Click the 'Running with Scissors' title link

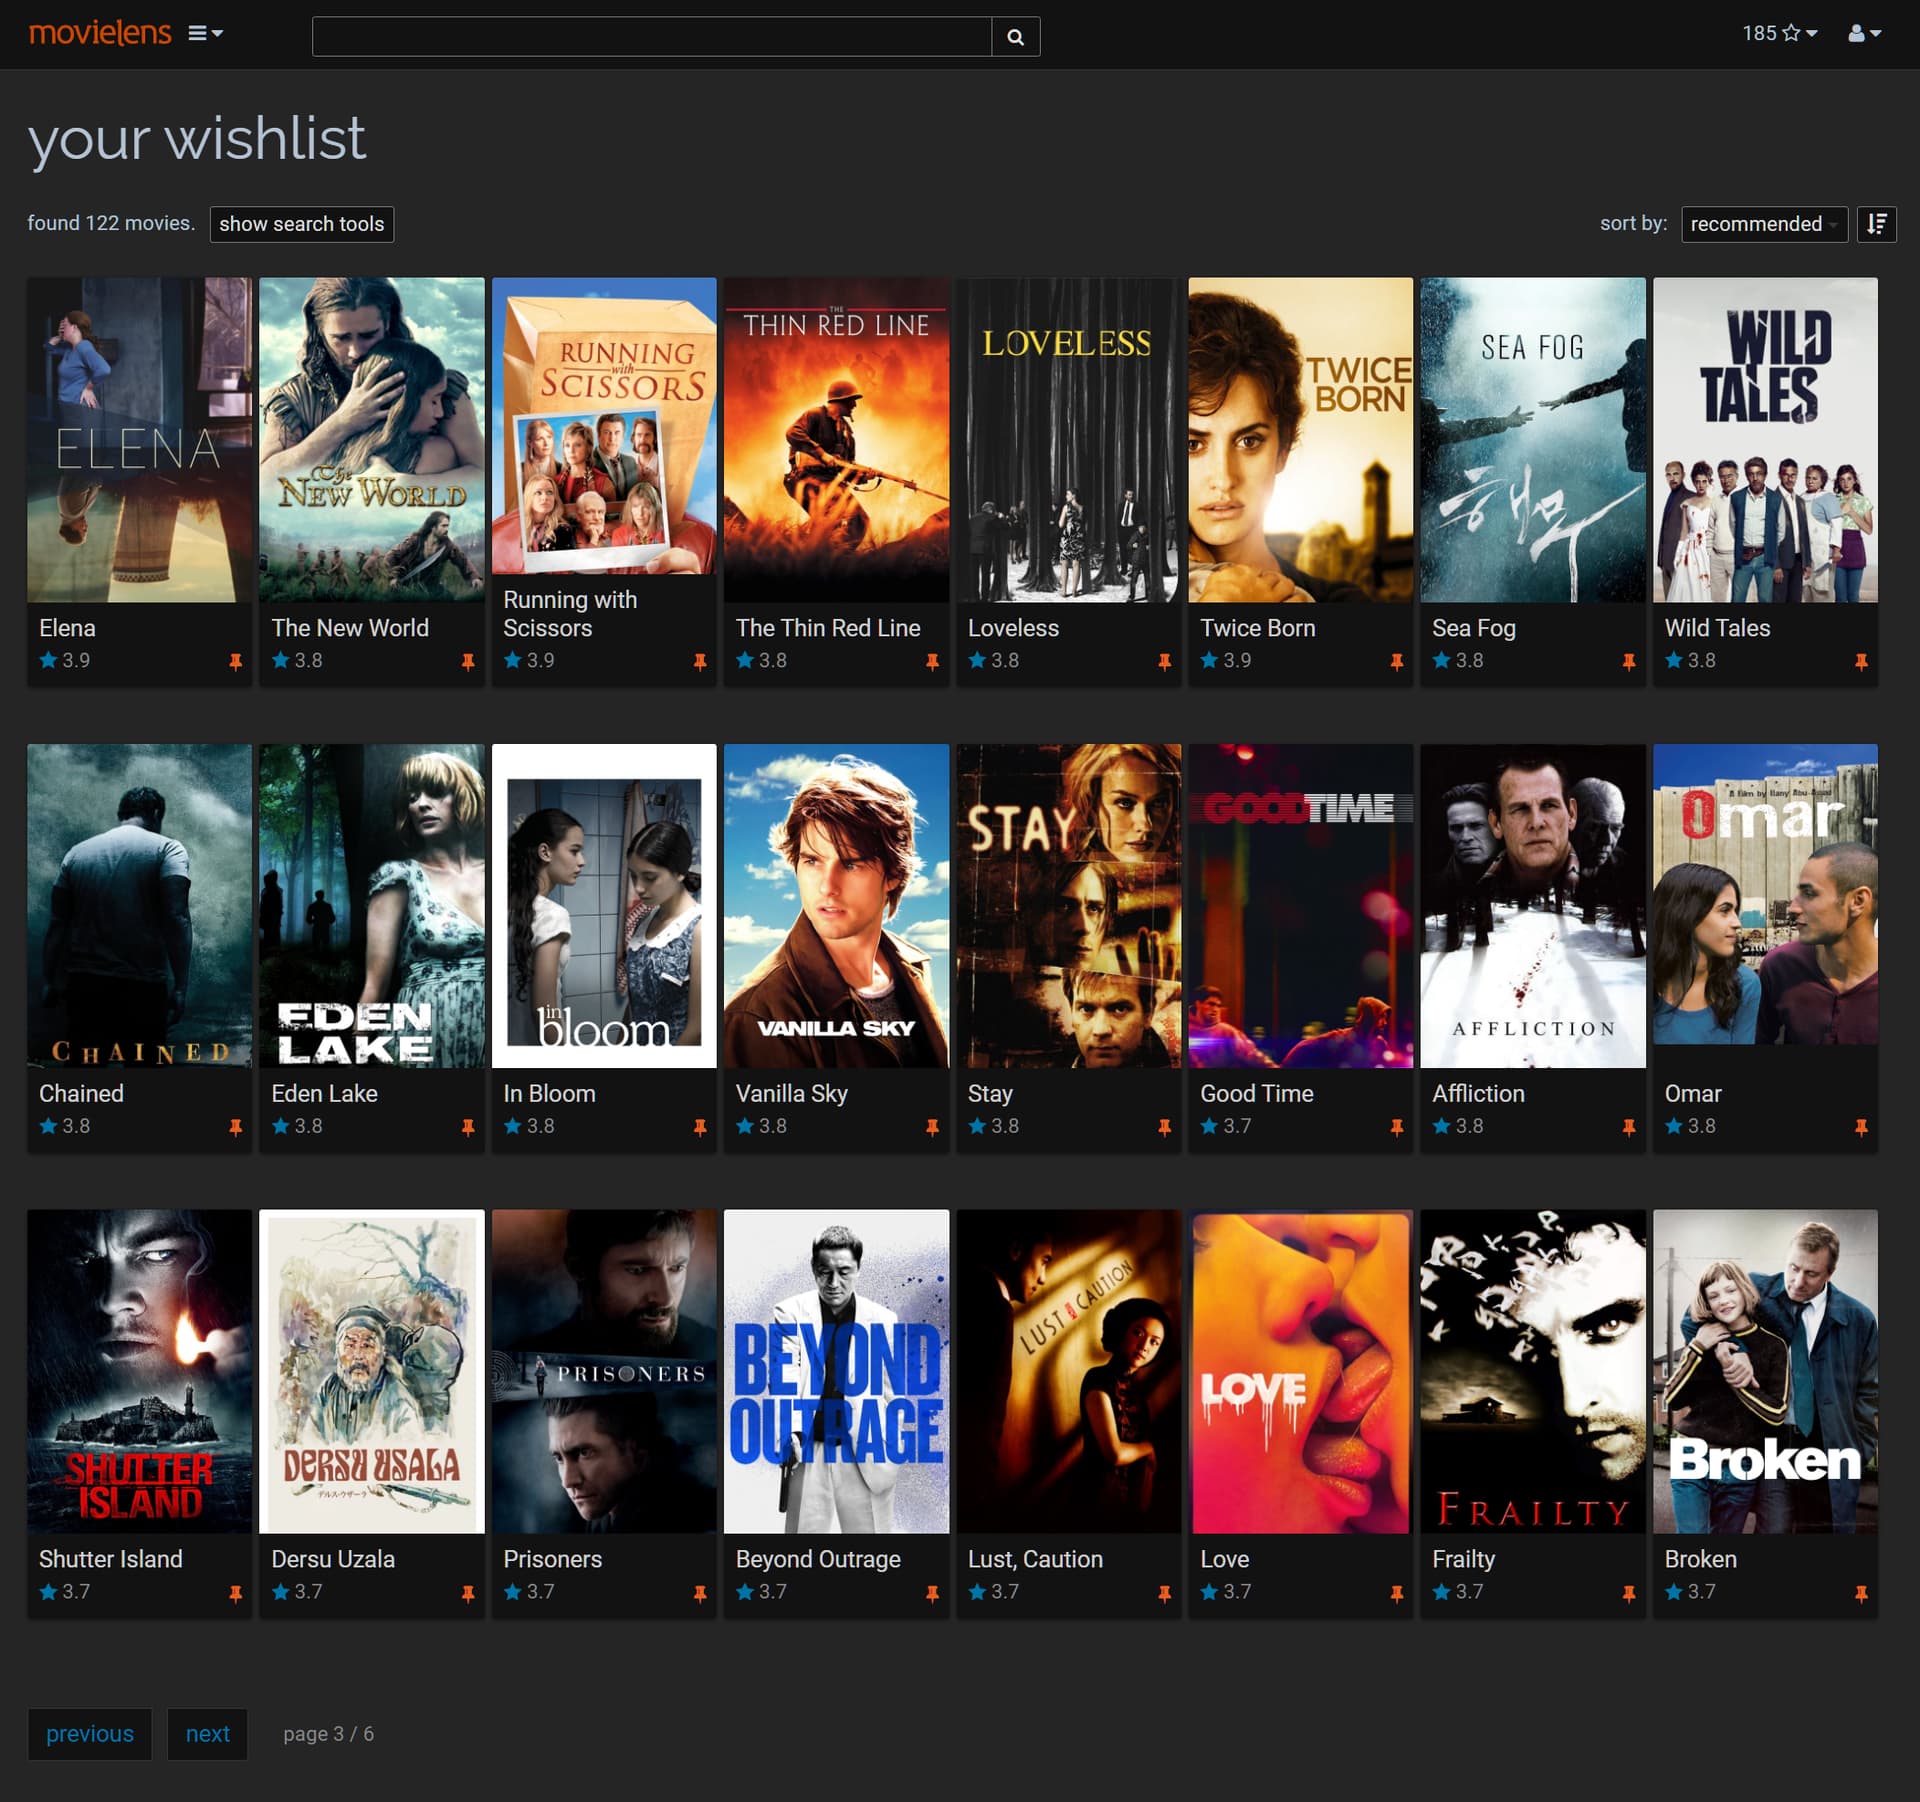click(x=570, y=614)
